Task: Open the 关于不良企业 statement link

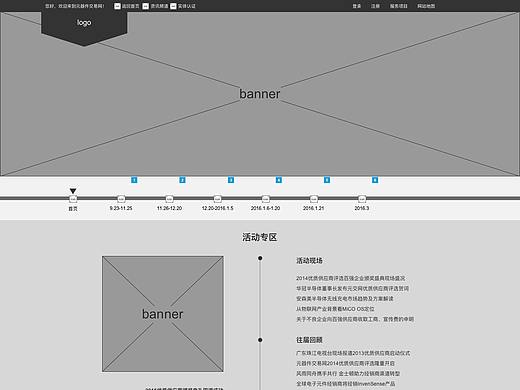Action: 355,319
